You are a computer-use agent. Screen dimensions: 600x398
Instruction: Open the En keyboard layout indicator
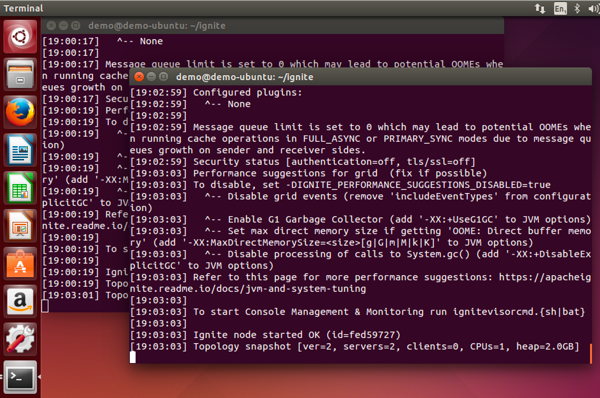560,8
